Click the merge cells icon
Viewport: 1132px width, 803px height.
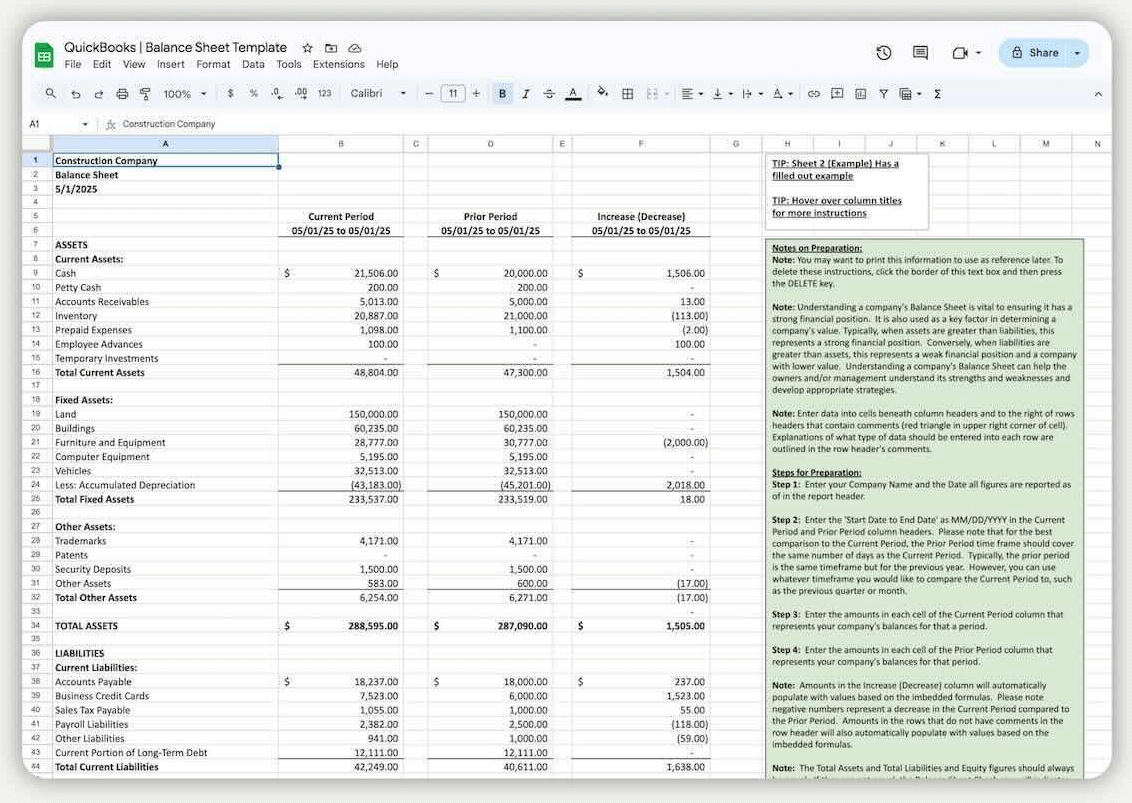(x=653, y=94)
